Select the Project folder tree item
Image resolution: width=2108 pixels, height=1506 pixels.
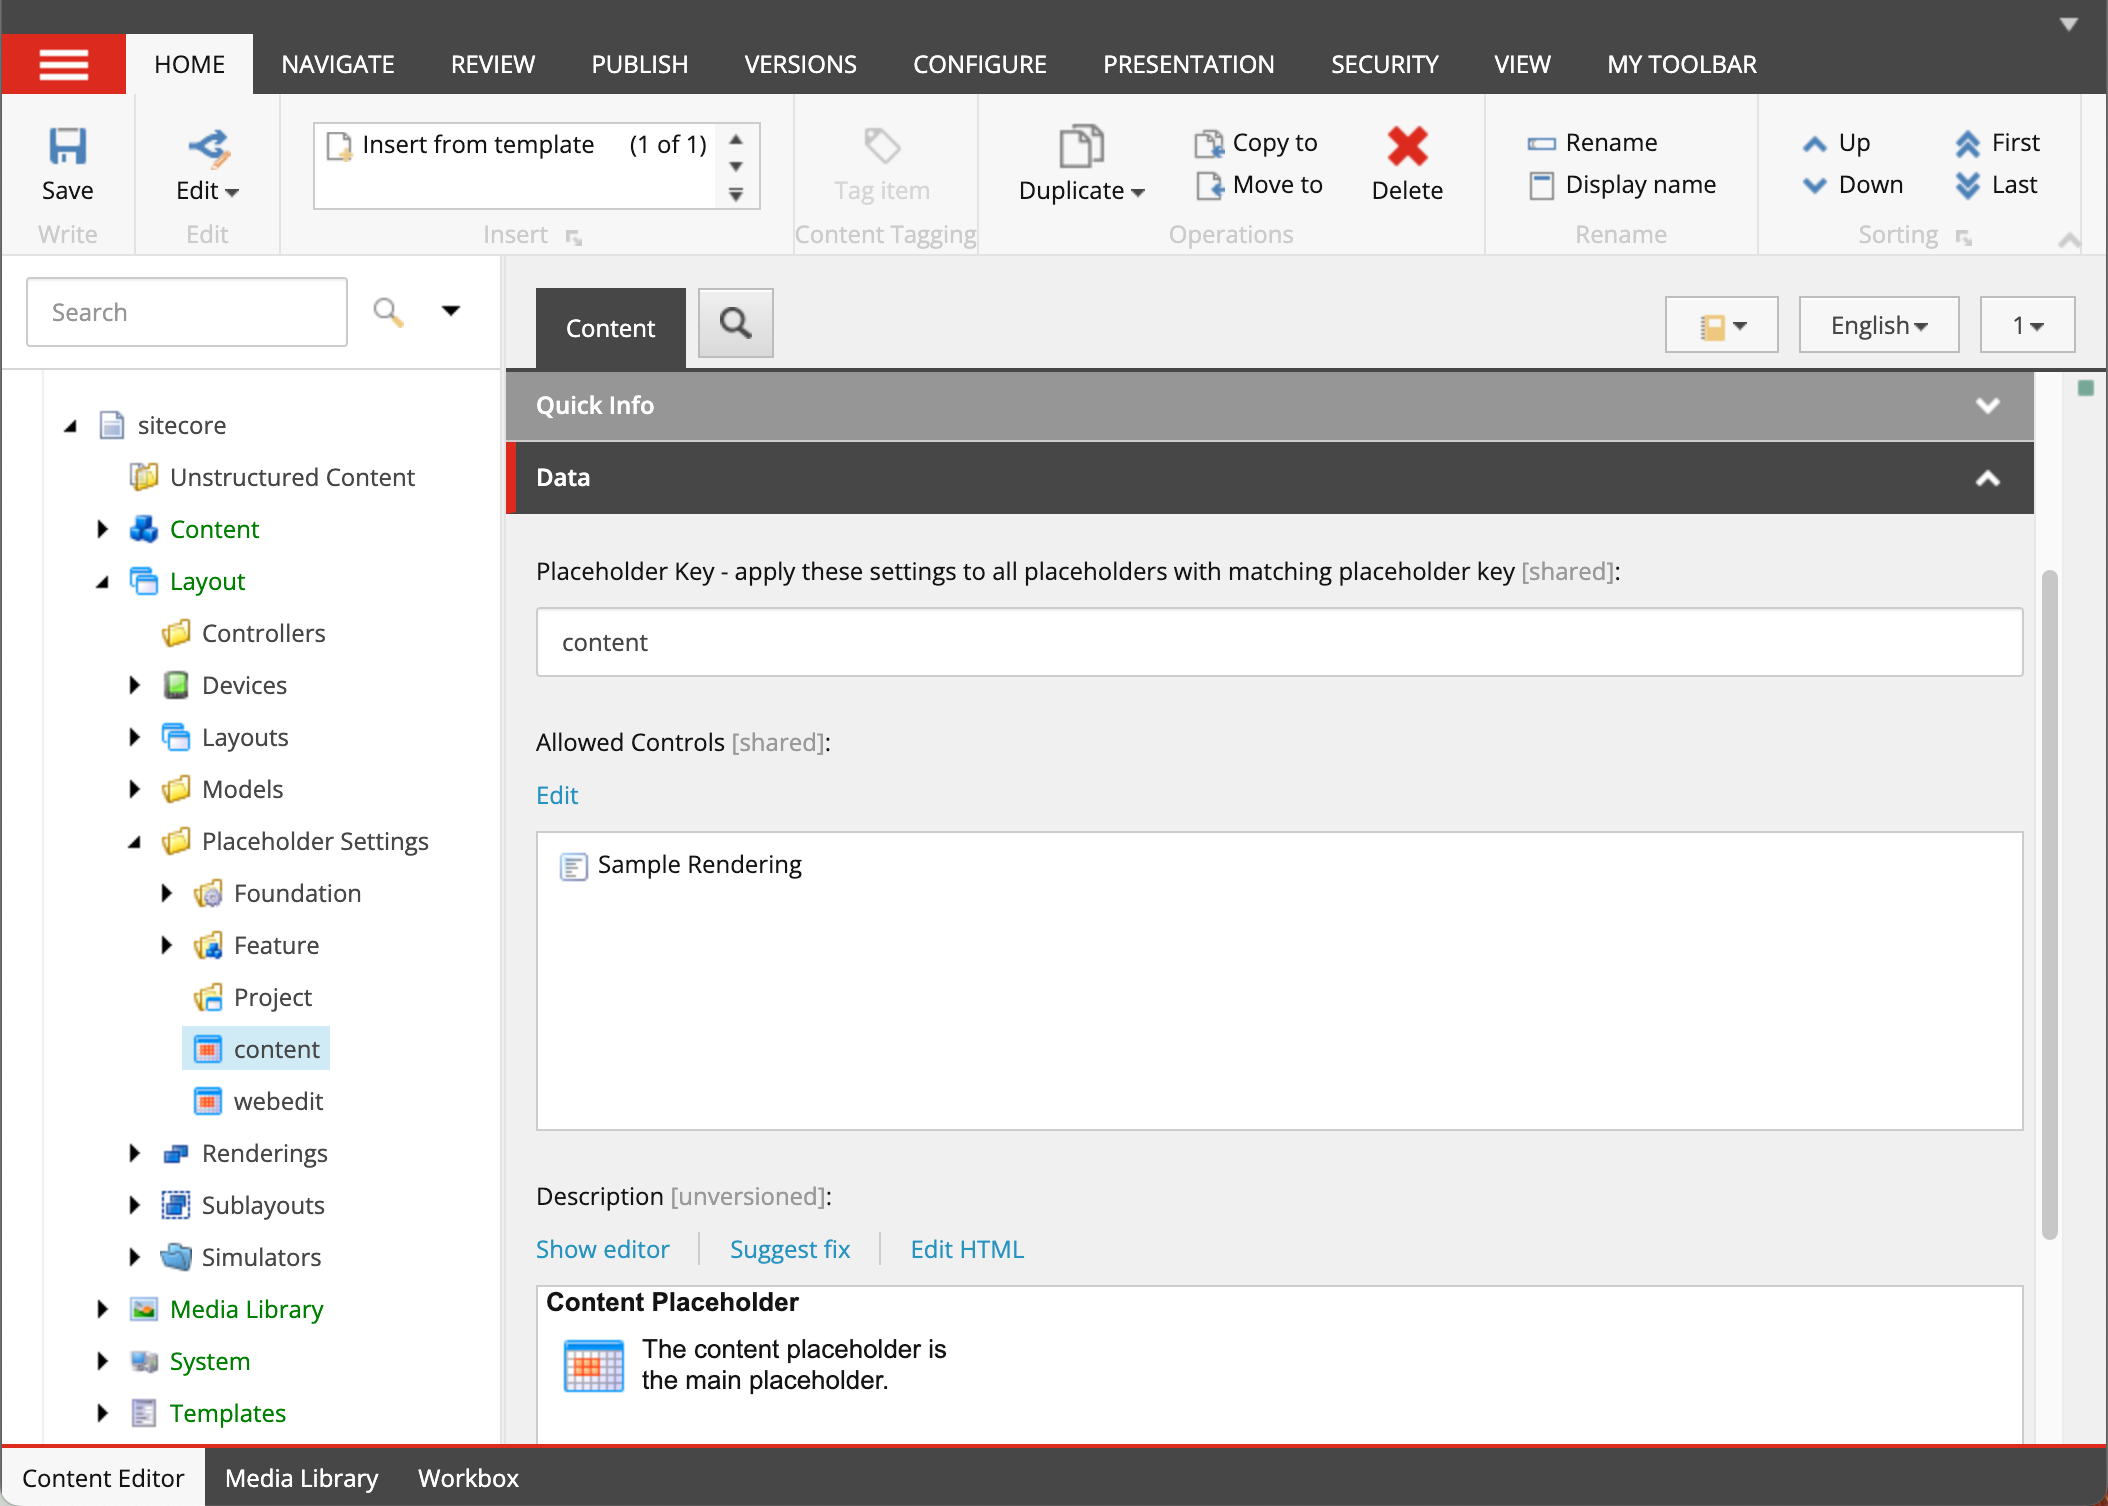coord(273,997)
